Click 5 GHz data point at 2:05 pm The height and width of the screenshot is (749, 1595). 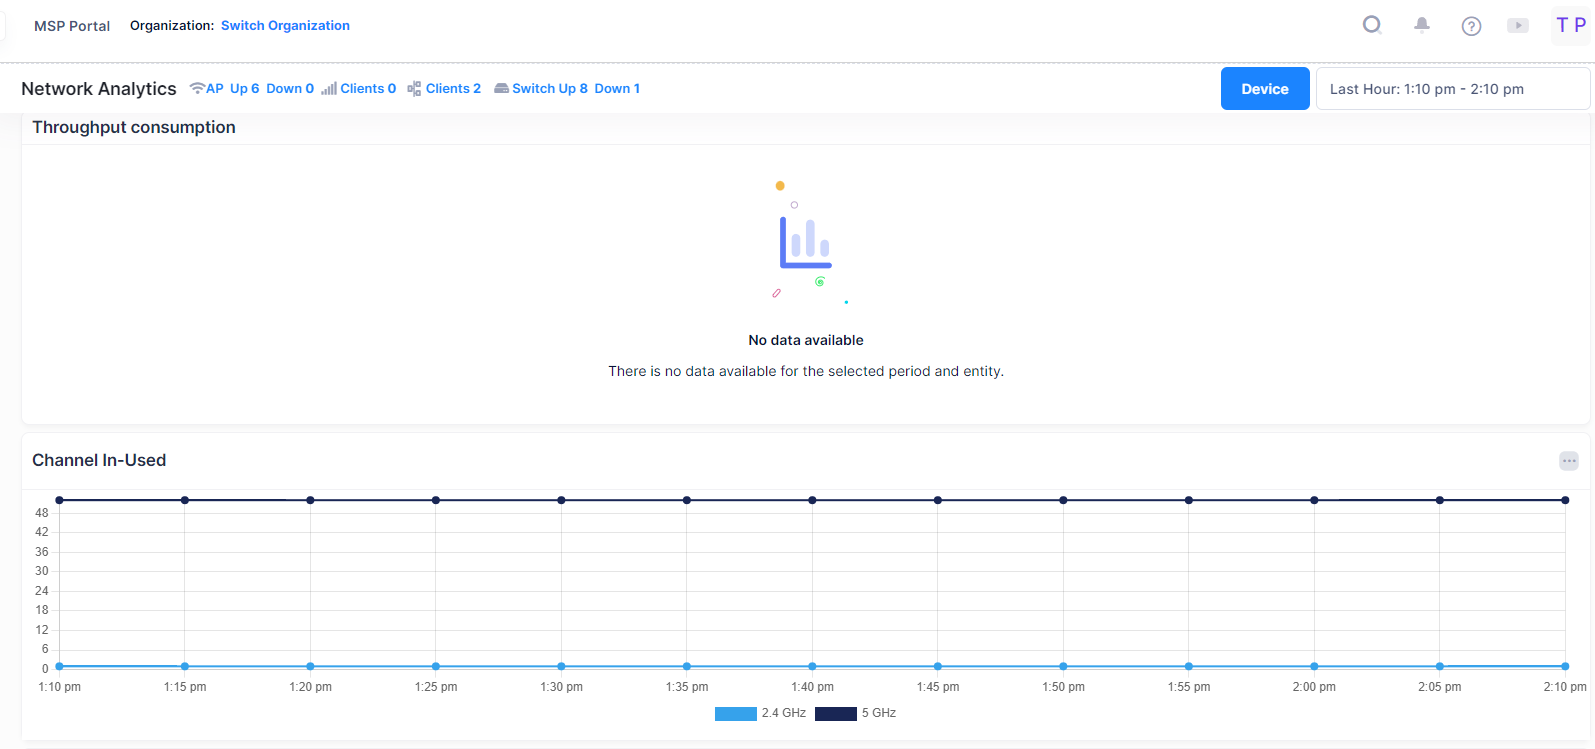[1440, 500]
